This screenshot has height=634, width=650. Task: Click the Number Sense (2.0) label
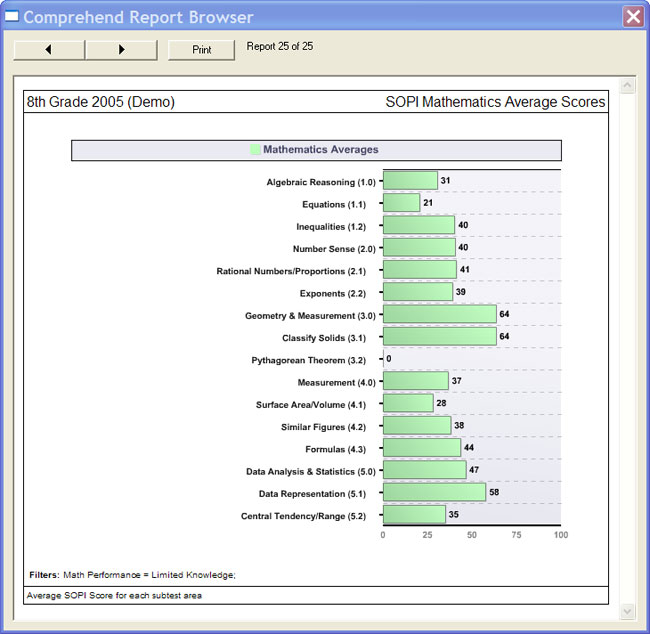334,249
